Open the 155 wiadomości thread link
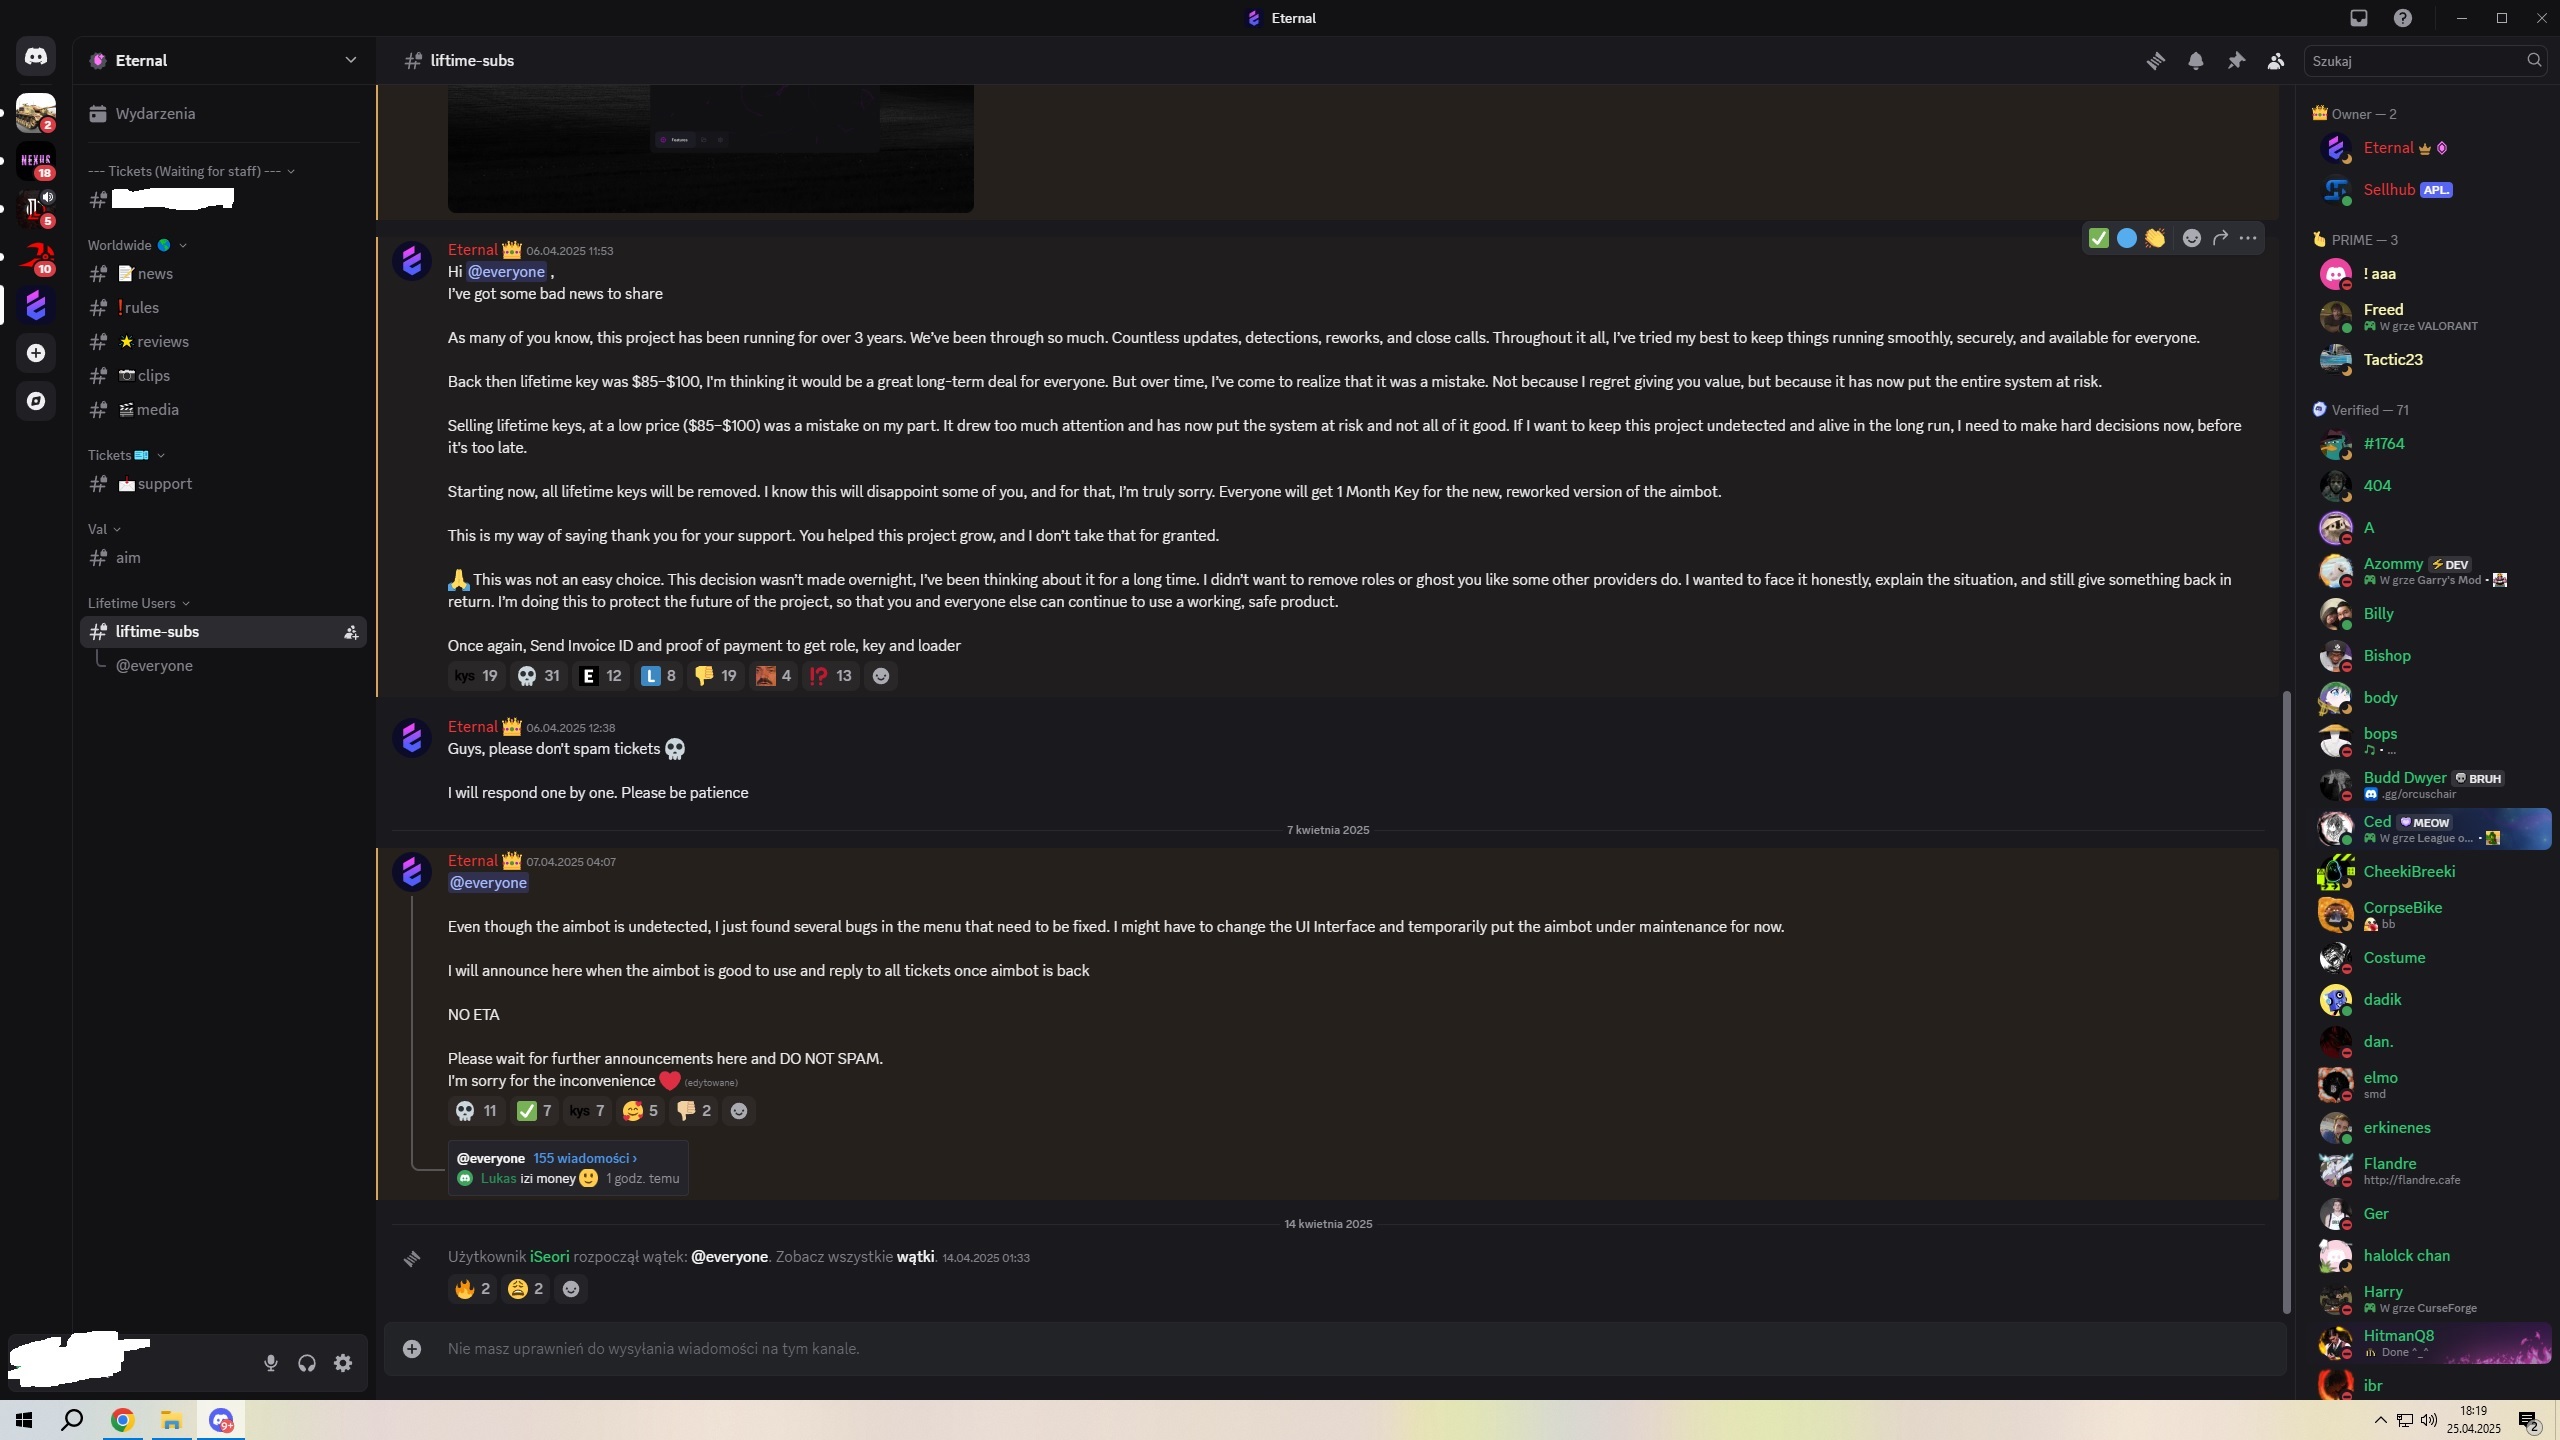This screenshot has height=1440, width=2560. coord(585,1158)
